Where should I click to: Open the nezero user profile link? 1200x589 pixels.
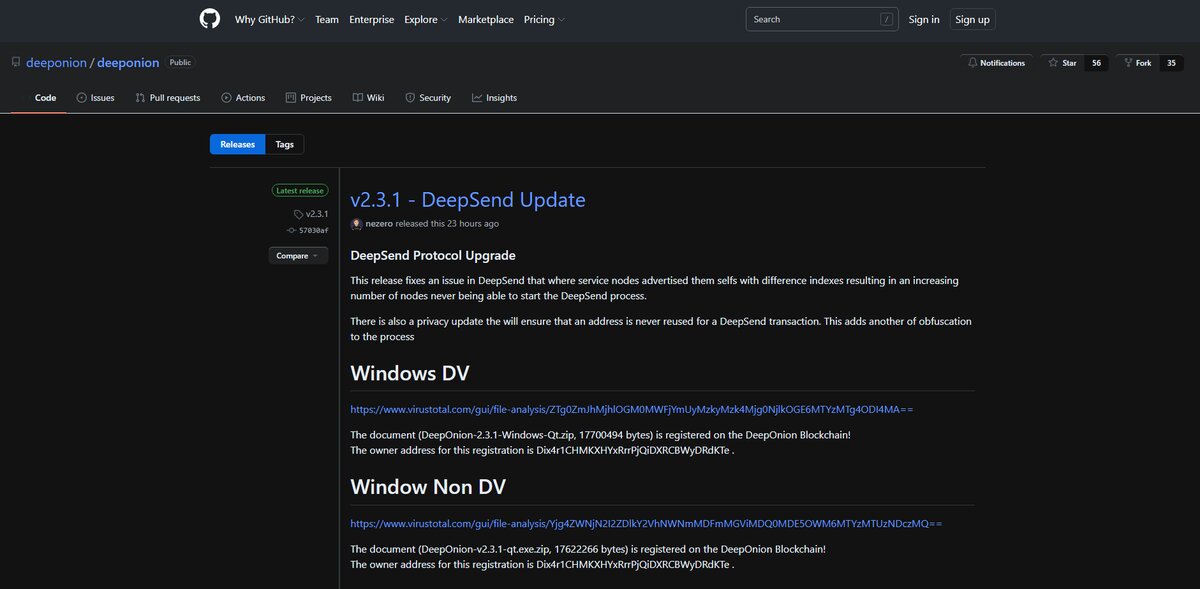pyautogui.click(x=379, y=223)
